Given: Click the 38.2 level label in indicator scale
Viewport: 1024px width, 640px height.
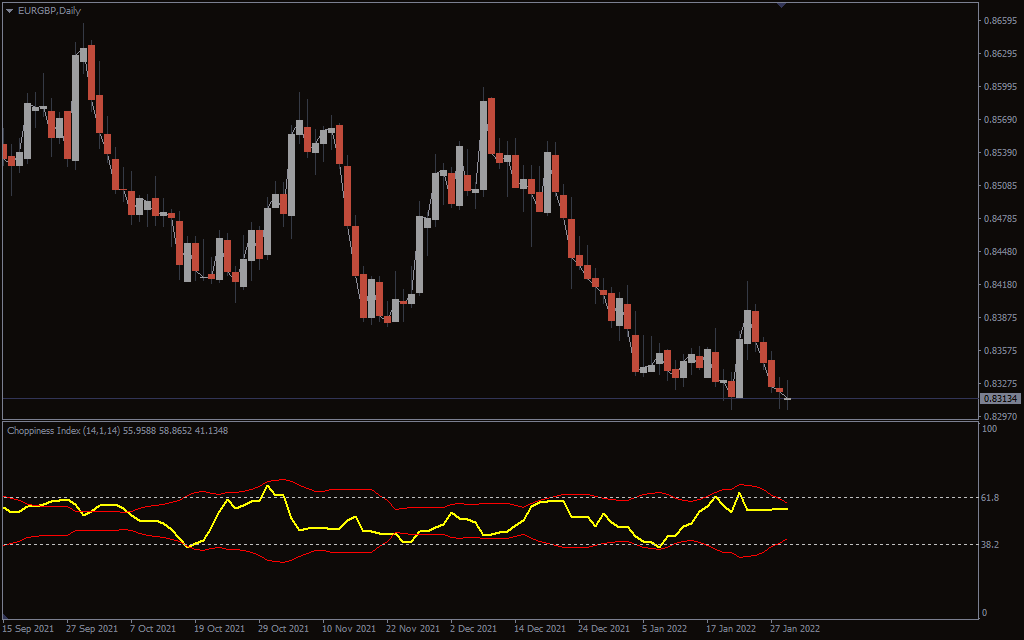Looking at the screenshot, I should click(991, 544).
